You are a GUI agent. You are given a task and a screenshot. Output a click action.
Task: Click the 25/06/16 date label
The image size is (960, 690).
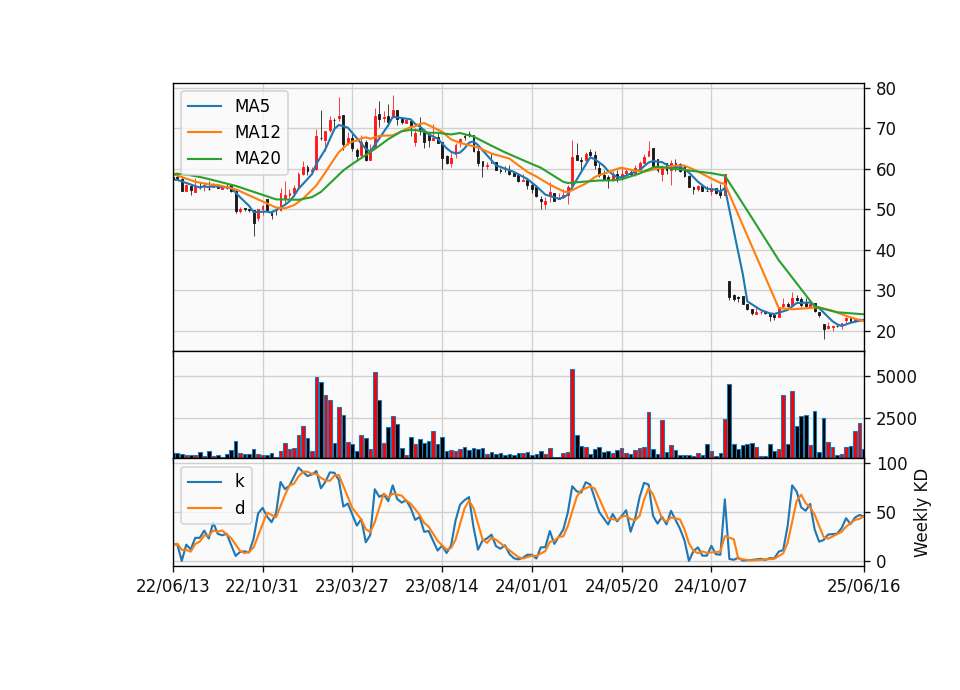point(864,586)
